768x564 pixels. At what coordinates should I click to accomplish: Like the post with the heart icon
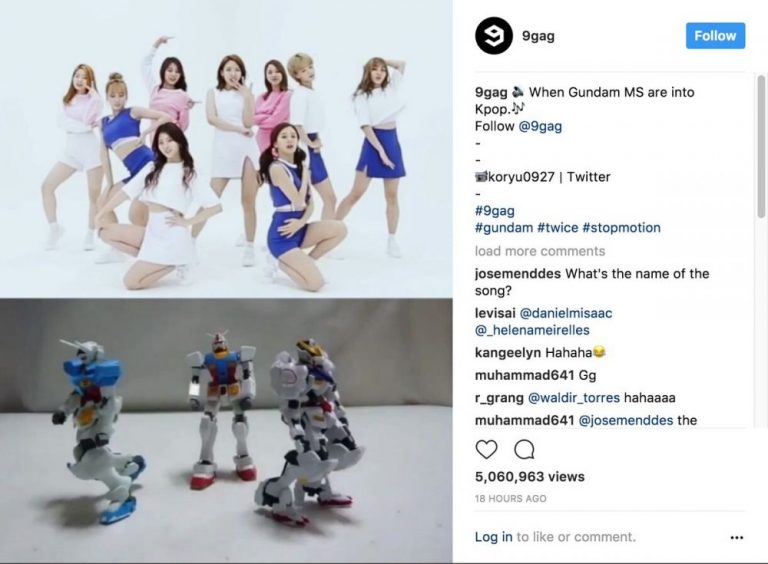486,449
